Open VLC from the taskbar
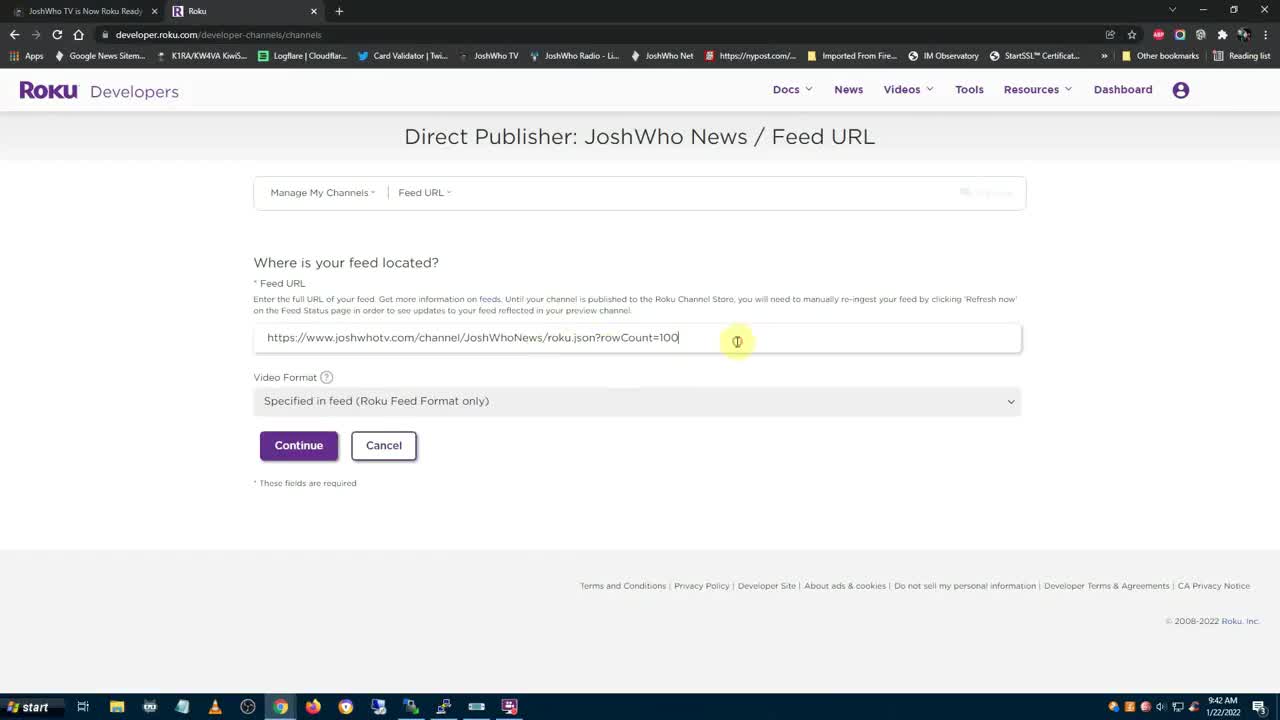The image size is (1280, 720). [215, 707]
